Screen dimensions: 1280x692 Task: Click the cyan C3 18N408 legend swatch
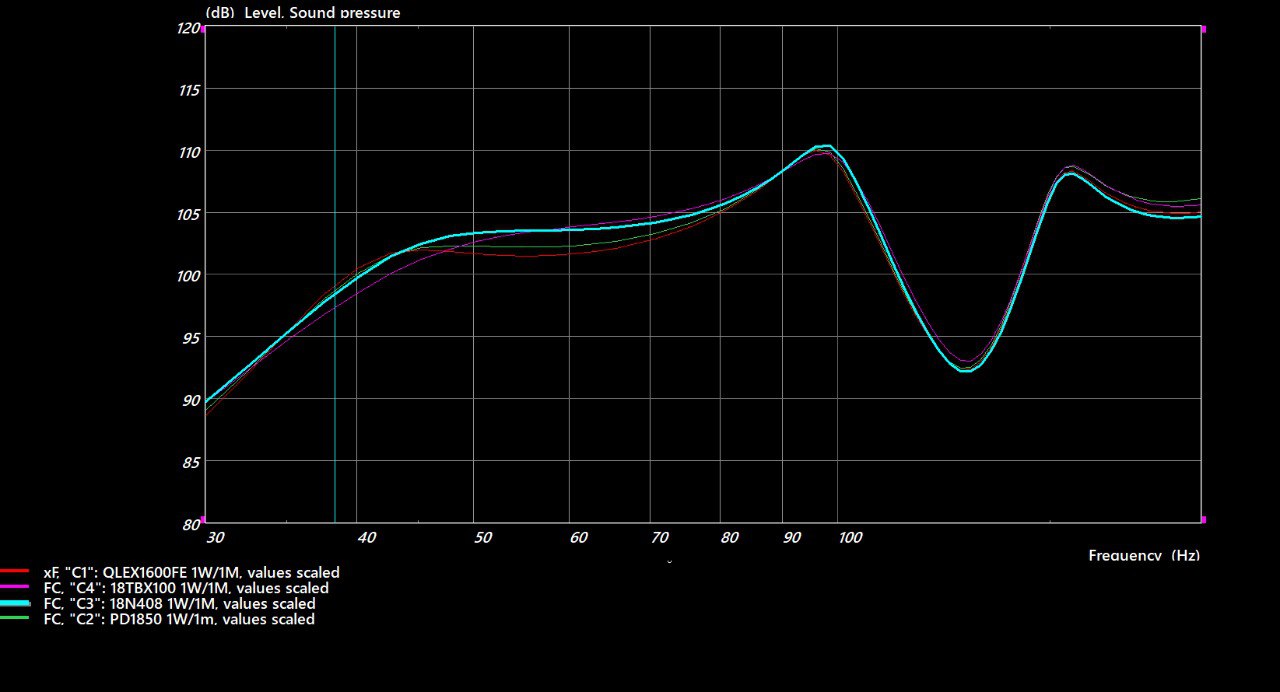[x=14, y=604]
